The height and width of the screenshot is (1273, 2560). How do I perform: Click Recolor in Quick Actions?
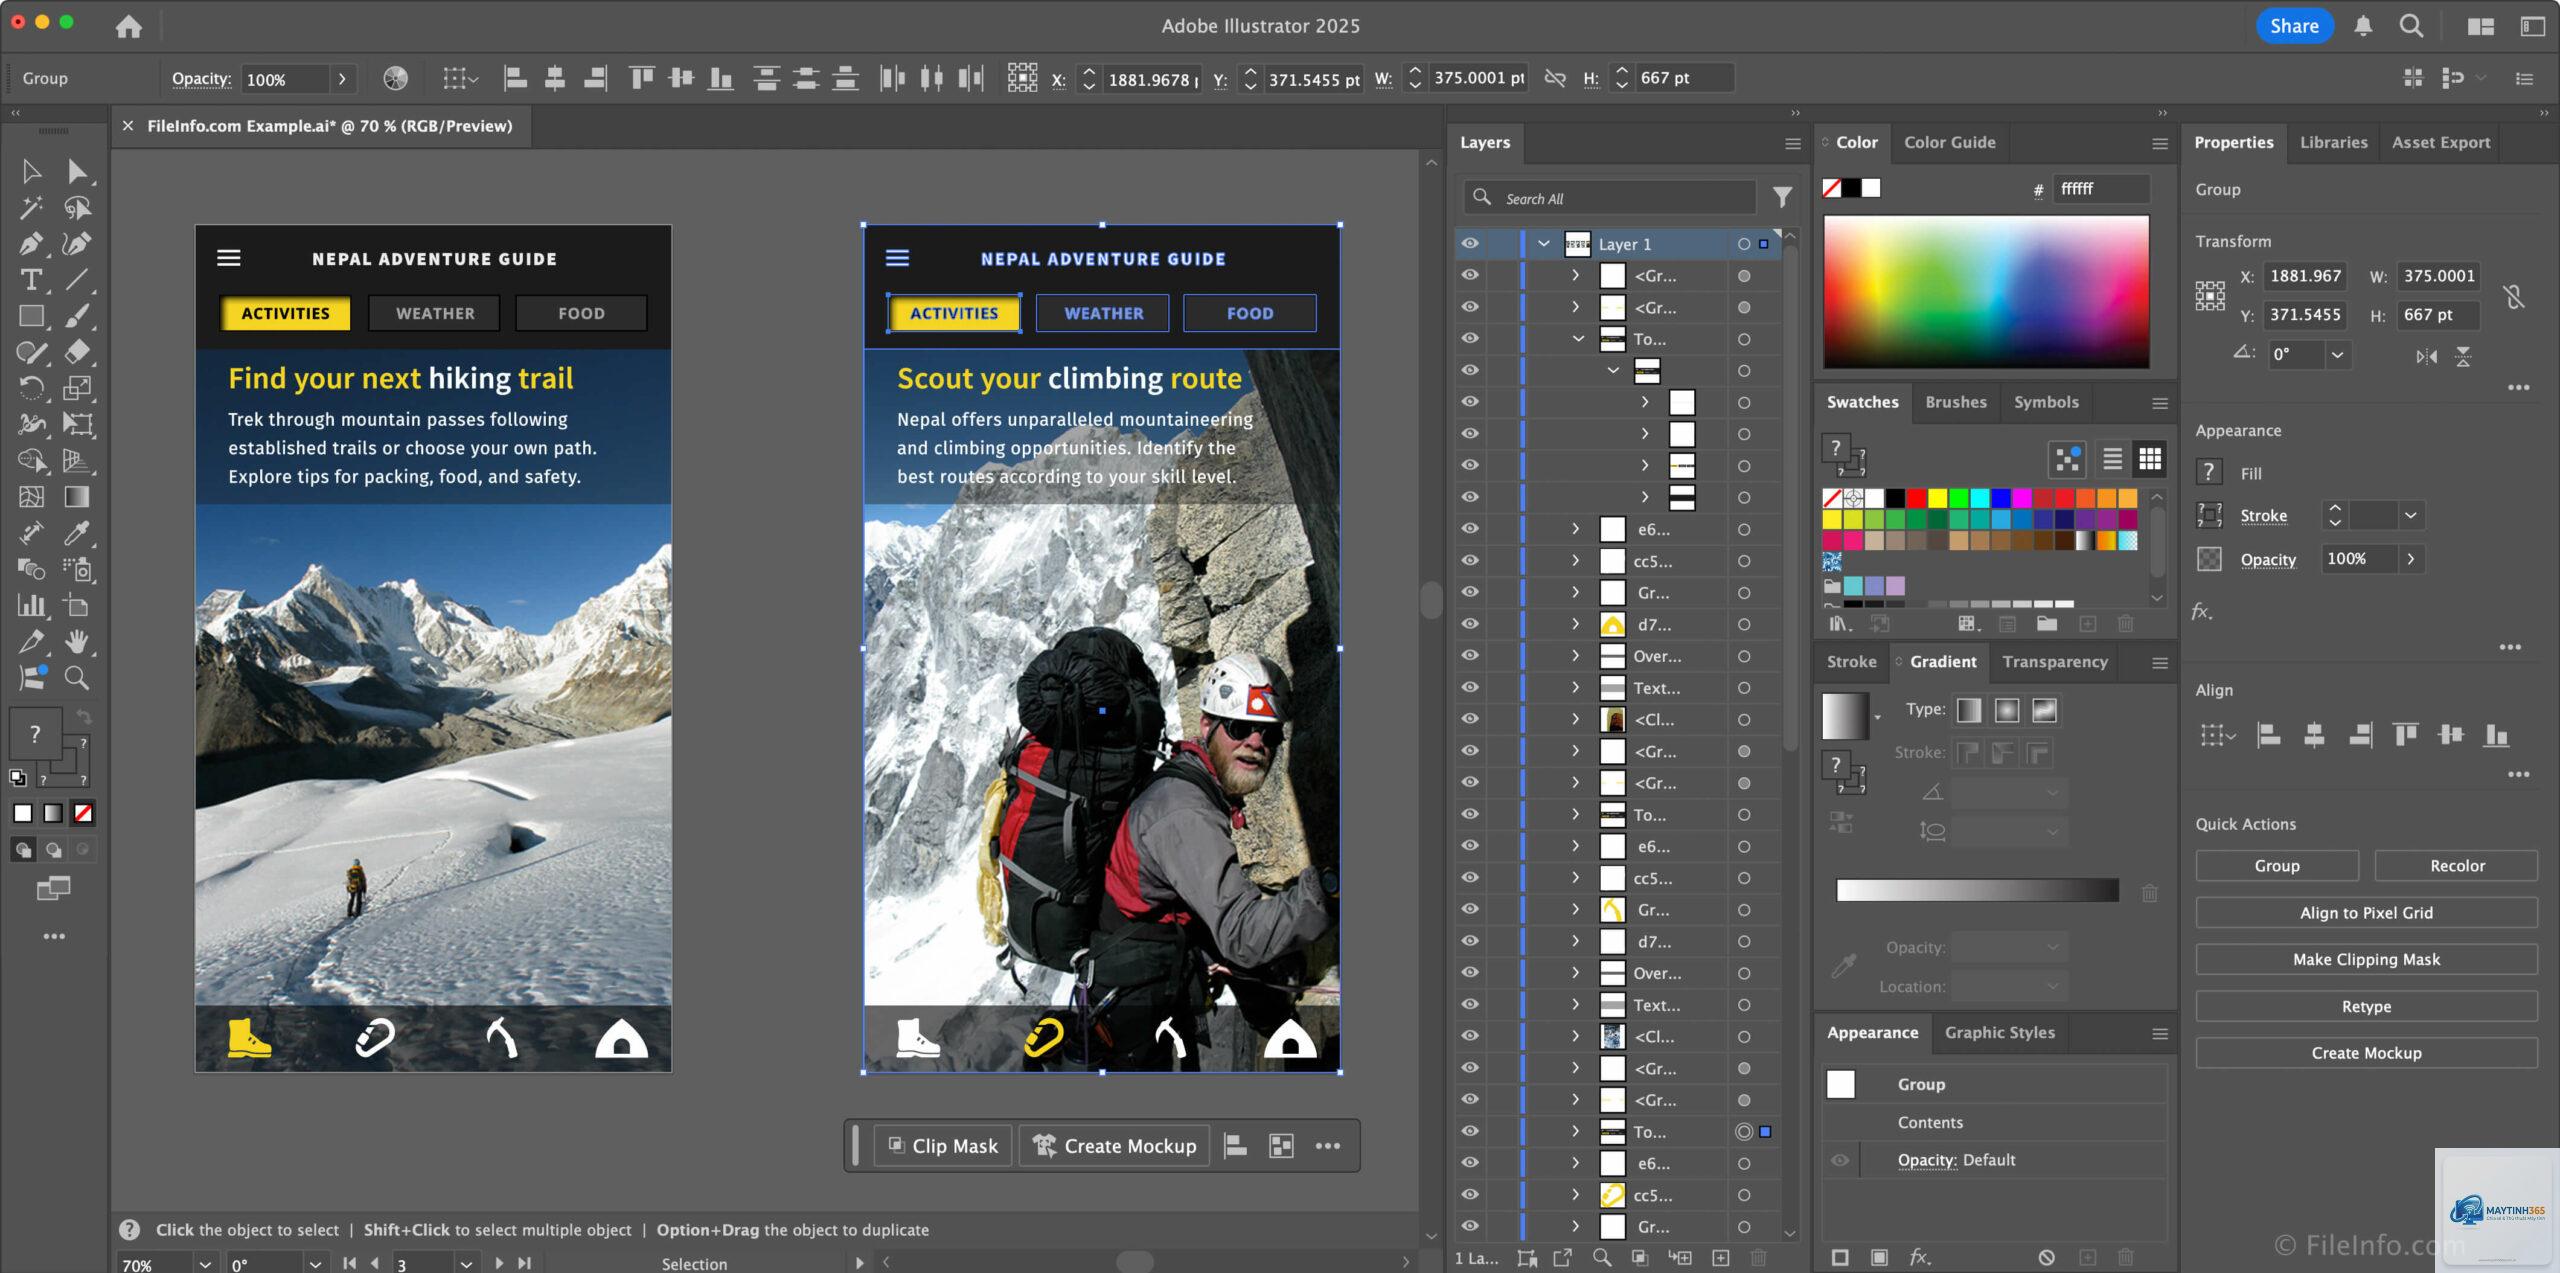click(2456, 866)
